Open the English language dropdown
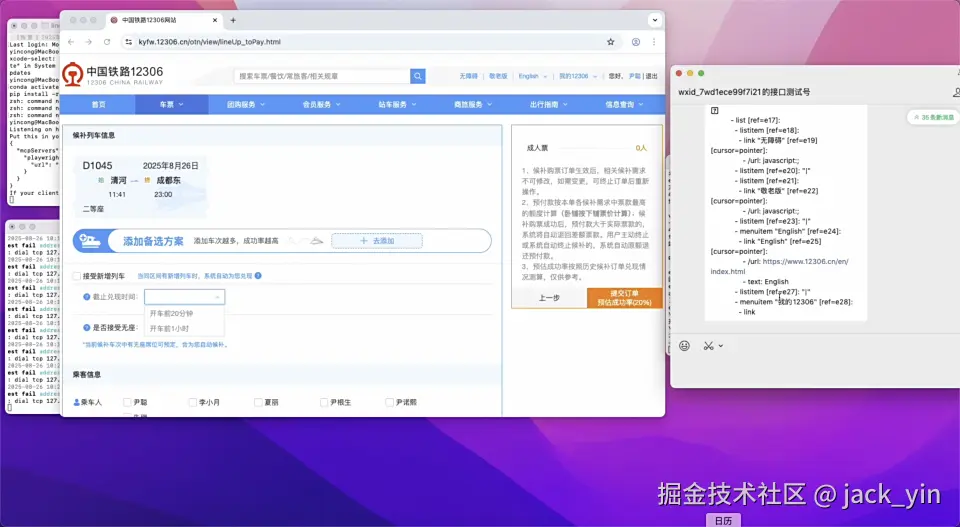The width and height of the screenshot is (960, 527). coord(532,77)
